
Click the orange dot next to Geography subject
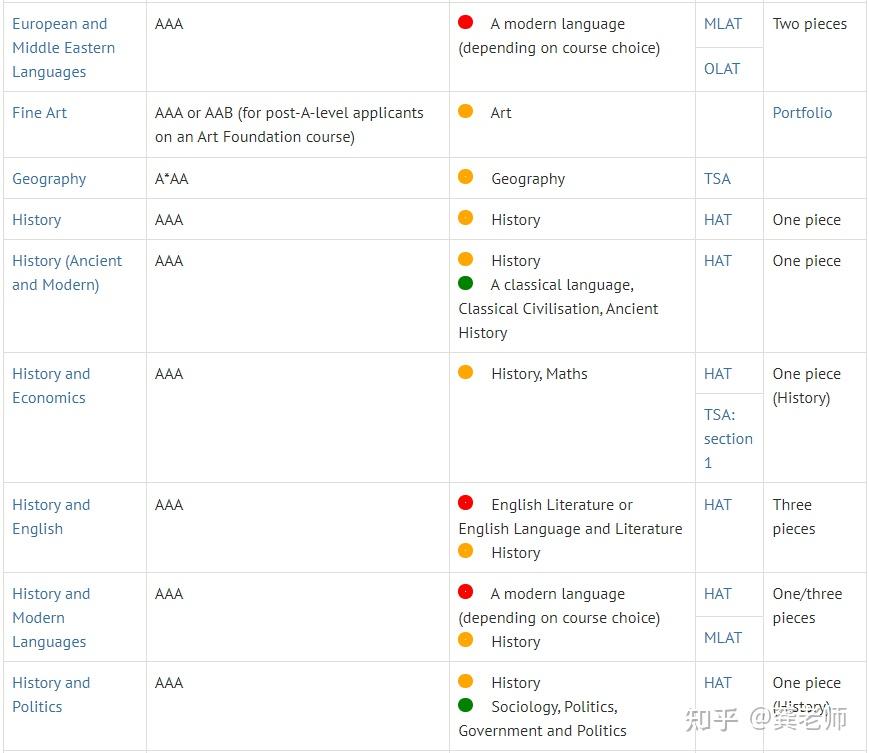(x=466, y=177)
